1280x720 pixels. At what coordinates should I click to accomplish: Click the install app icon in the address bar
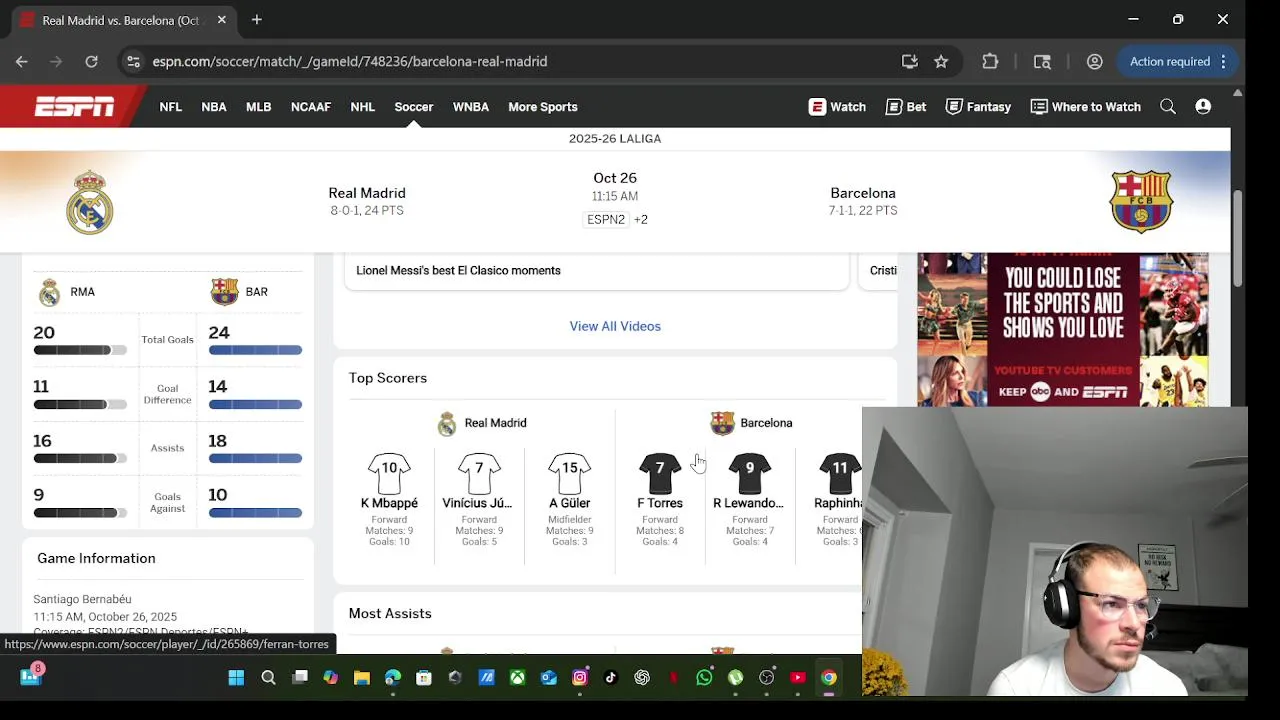909,61
